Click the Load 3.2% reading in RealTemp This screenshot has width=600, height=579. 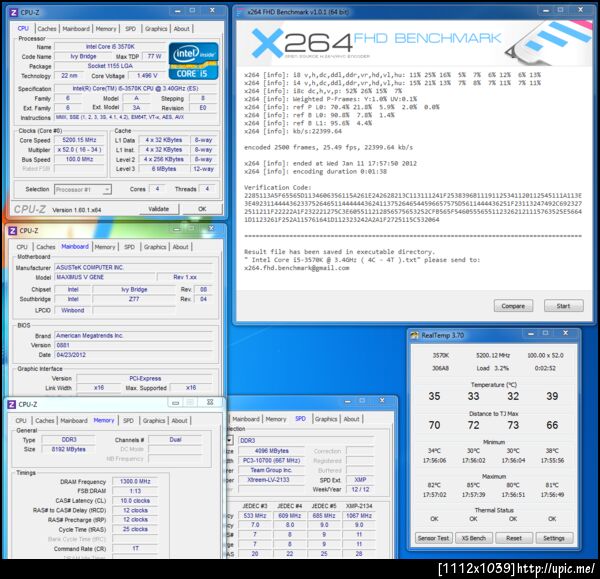click(x=493, y=368)
